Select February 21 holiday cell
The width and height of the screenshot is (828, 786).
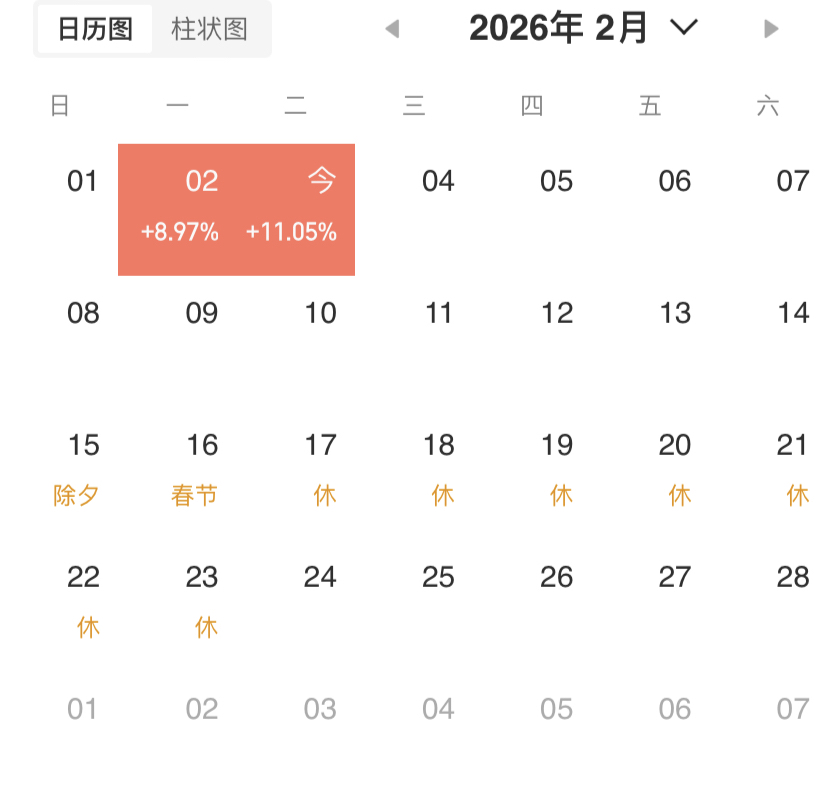792,468
